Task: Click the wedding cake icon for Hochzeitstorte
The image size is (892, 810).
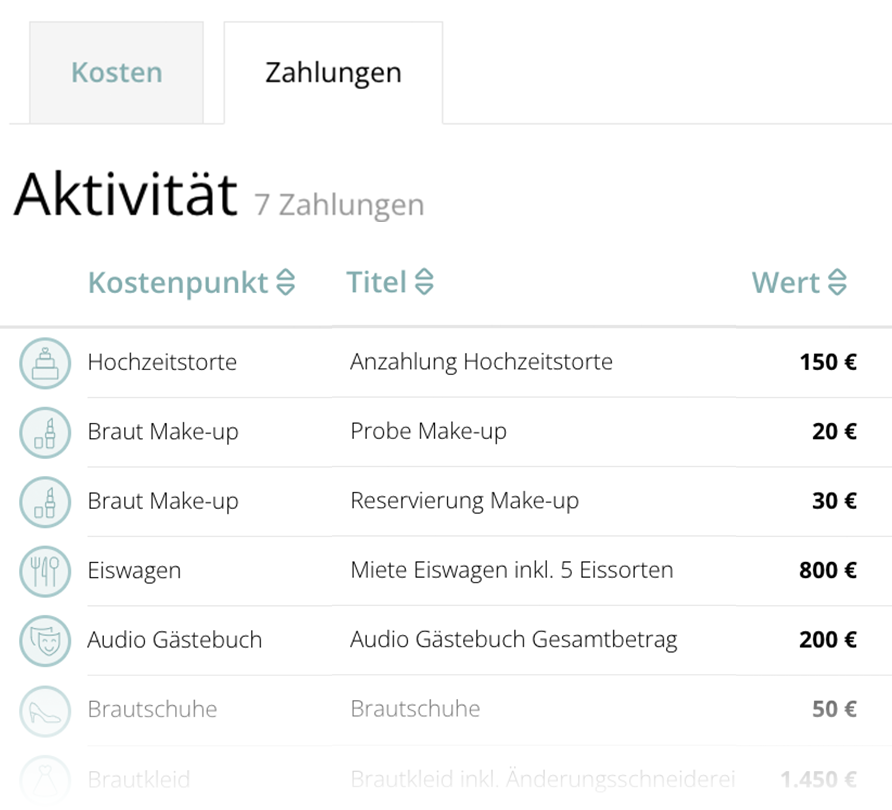Action: (x=45, y=363)
